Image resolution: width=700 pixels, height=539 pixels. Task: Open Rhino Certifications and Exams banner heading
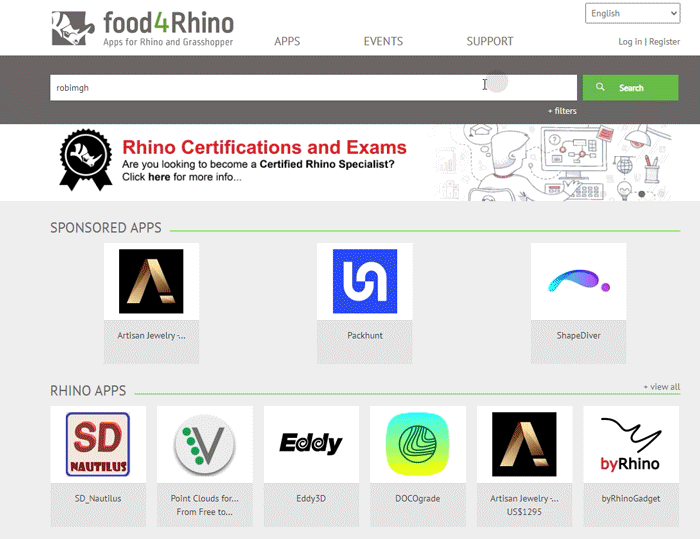tap(264, 147)
